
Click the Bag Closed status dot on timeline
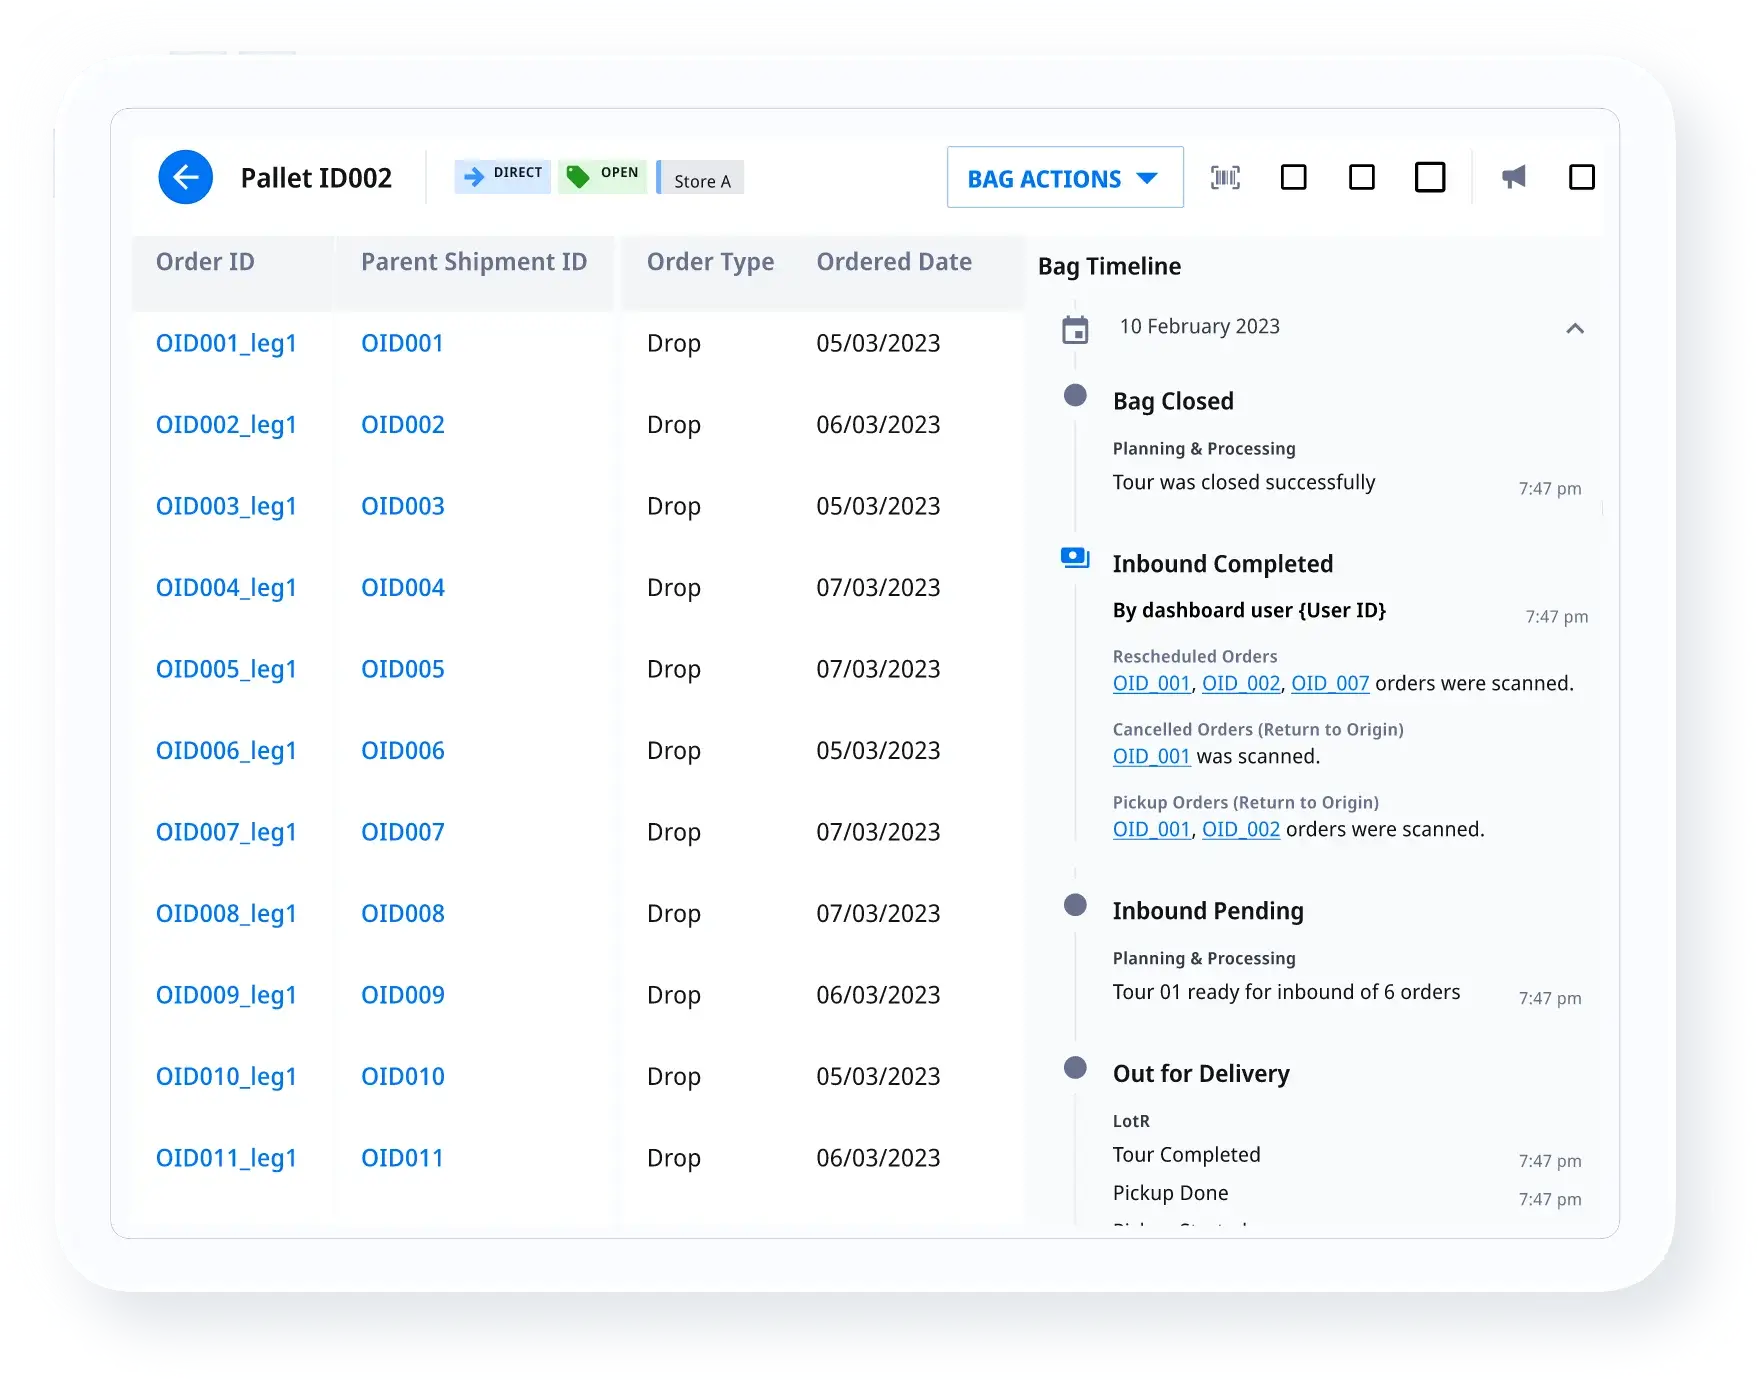(1075, 396)
